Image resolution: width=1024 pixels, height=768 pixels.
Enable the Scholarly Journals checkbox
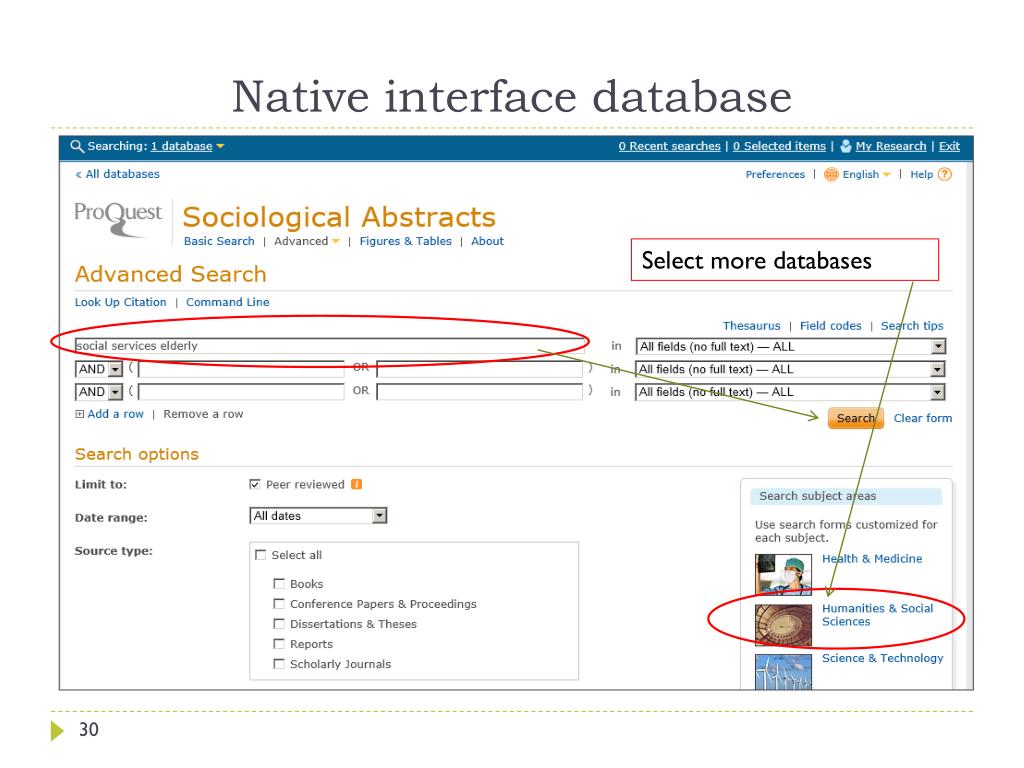tap(279, 664)
